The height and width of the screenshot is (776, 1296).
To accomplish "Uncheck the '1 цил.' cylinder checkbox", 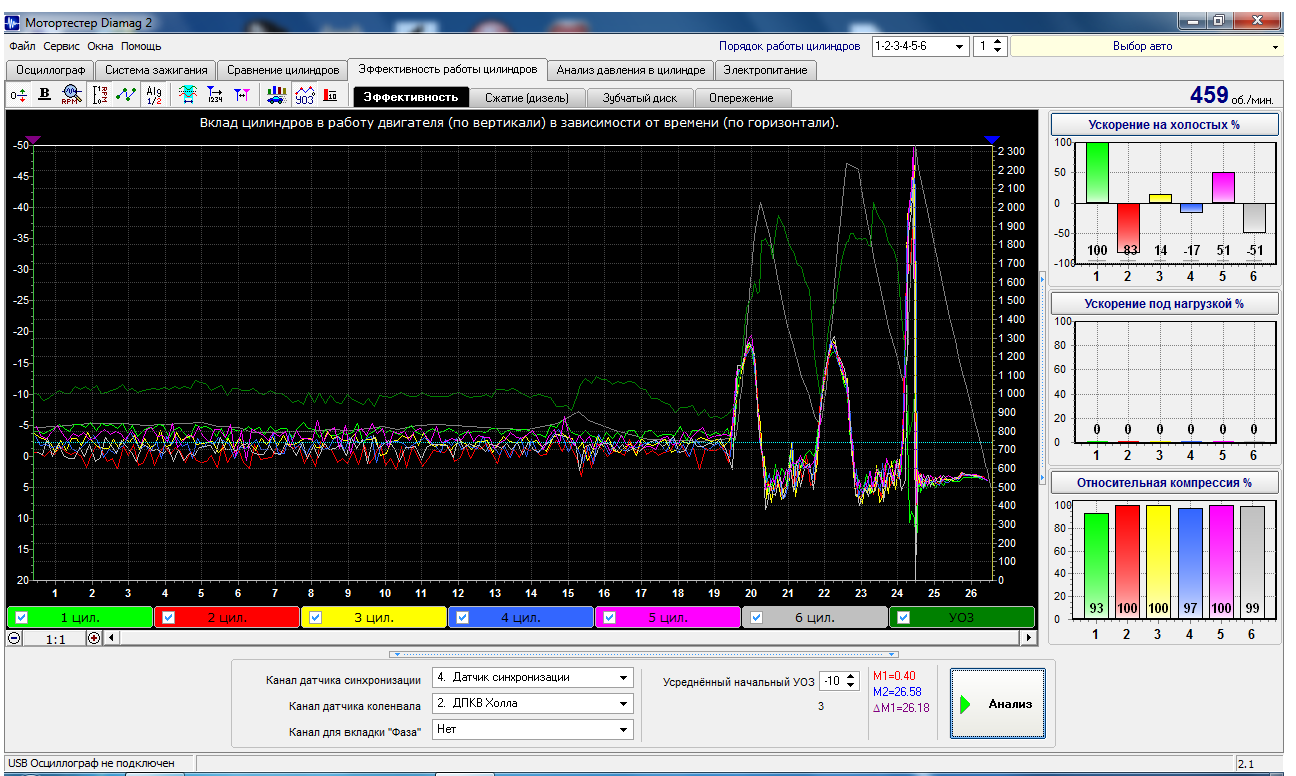I will 22,617.
